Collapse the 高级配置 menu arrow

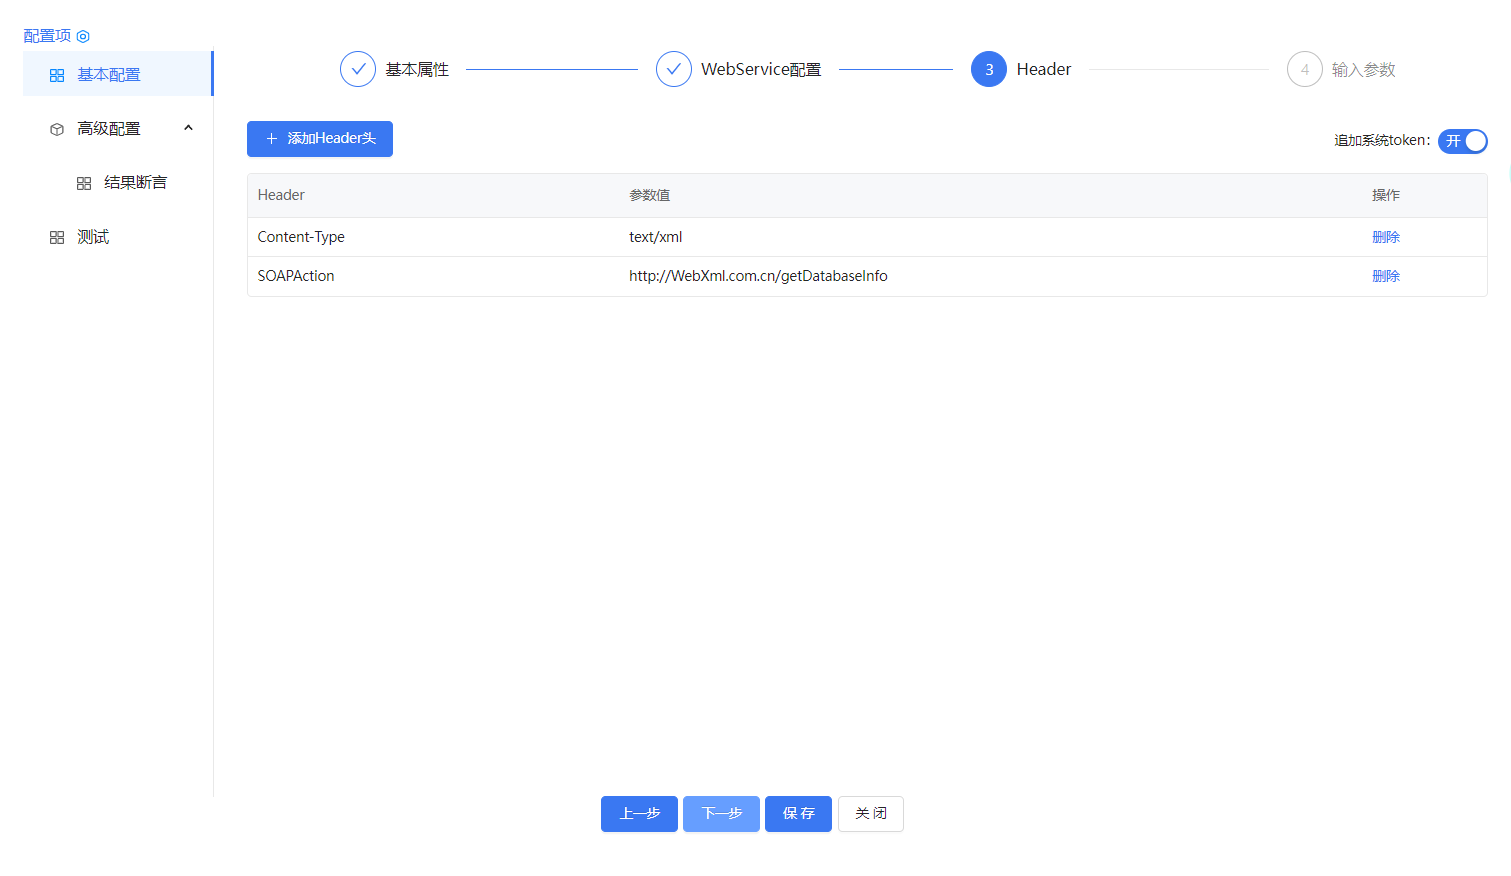188,128
